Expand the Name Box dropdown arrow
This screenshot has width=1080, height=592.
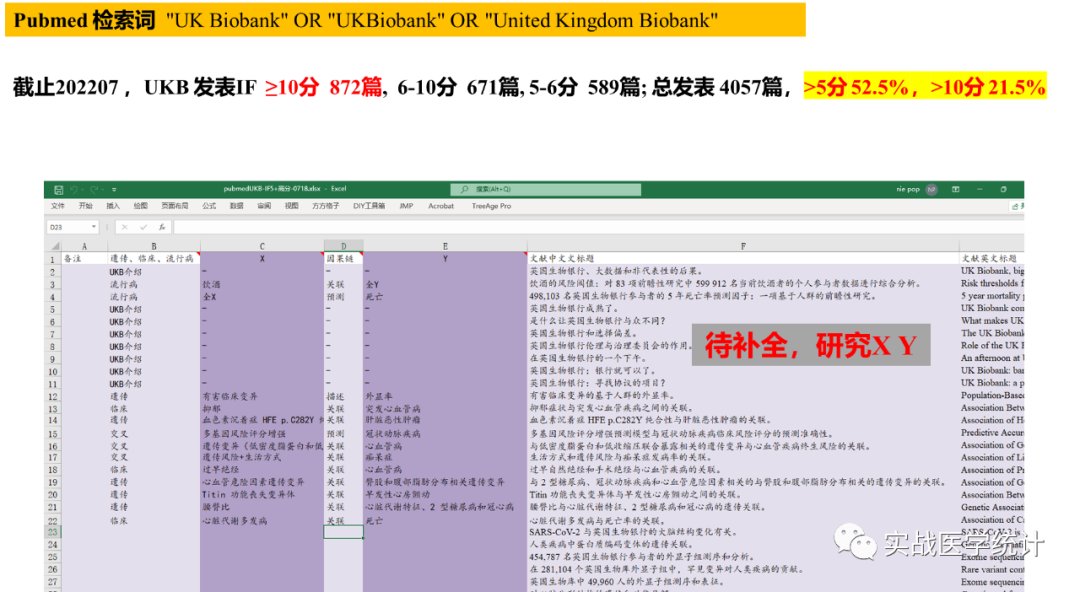pos(93,227)
